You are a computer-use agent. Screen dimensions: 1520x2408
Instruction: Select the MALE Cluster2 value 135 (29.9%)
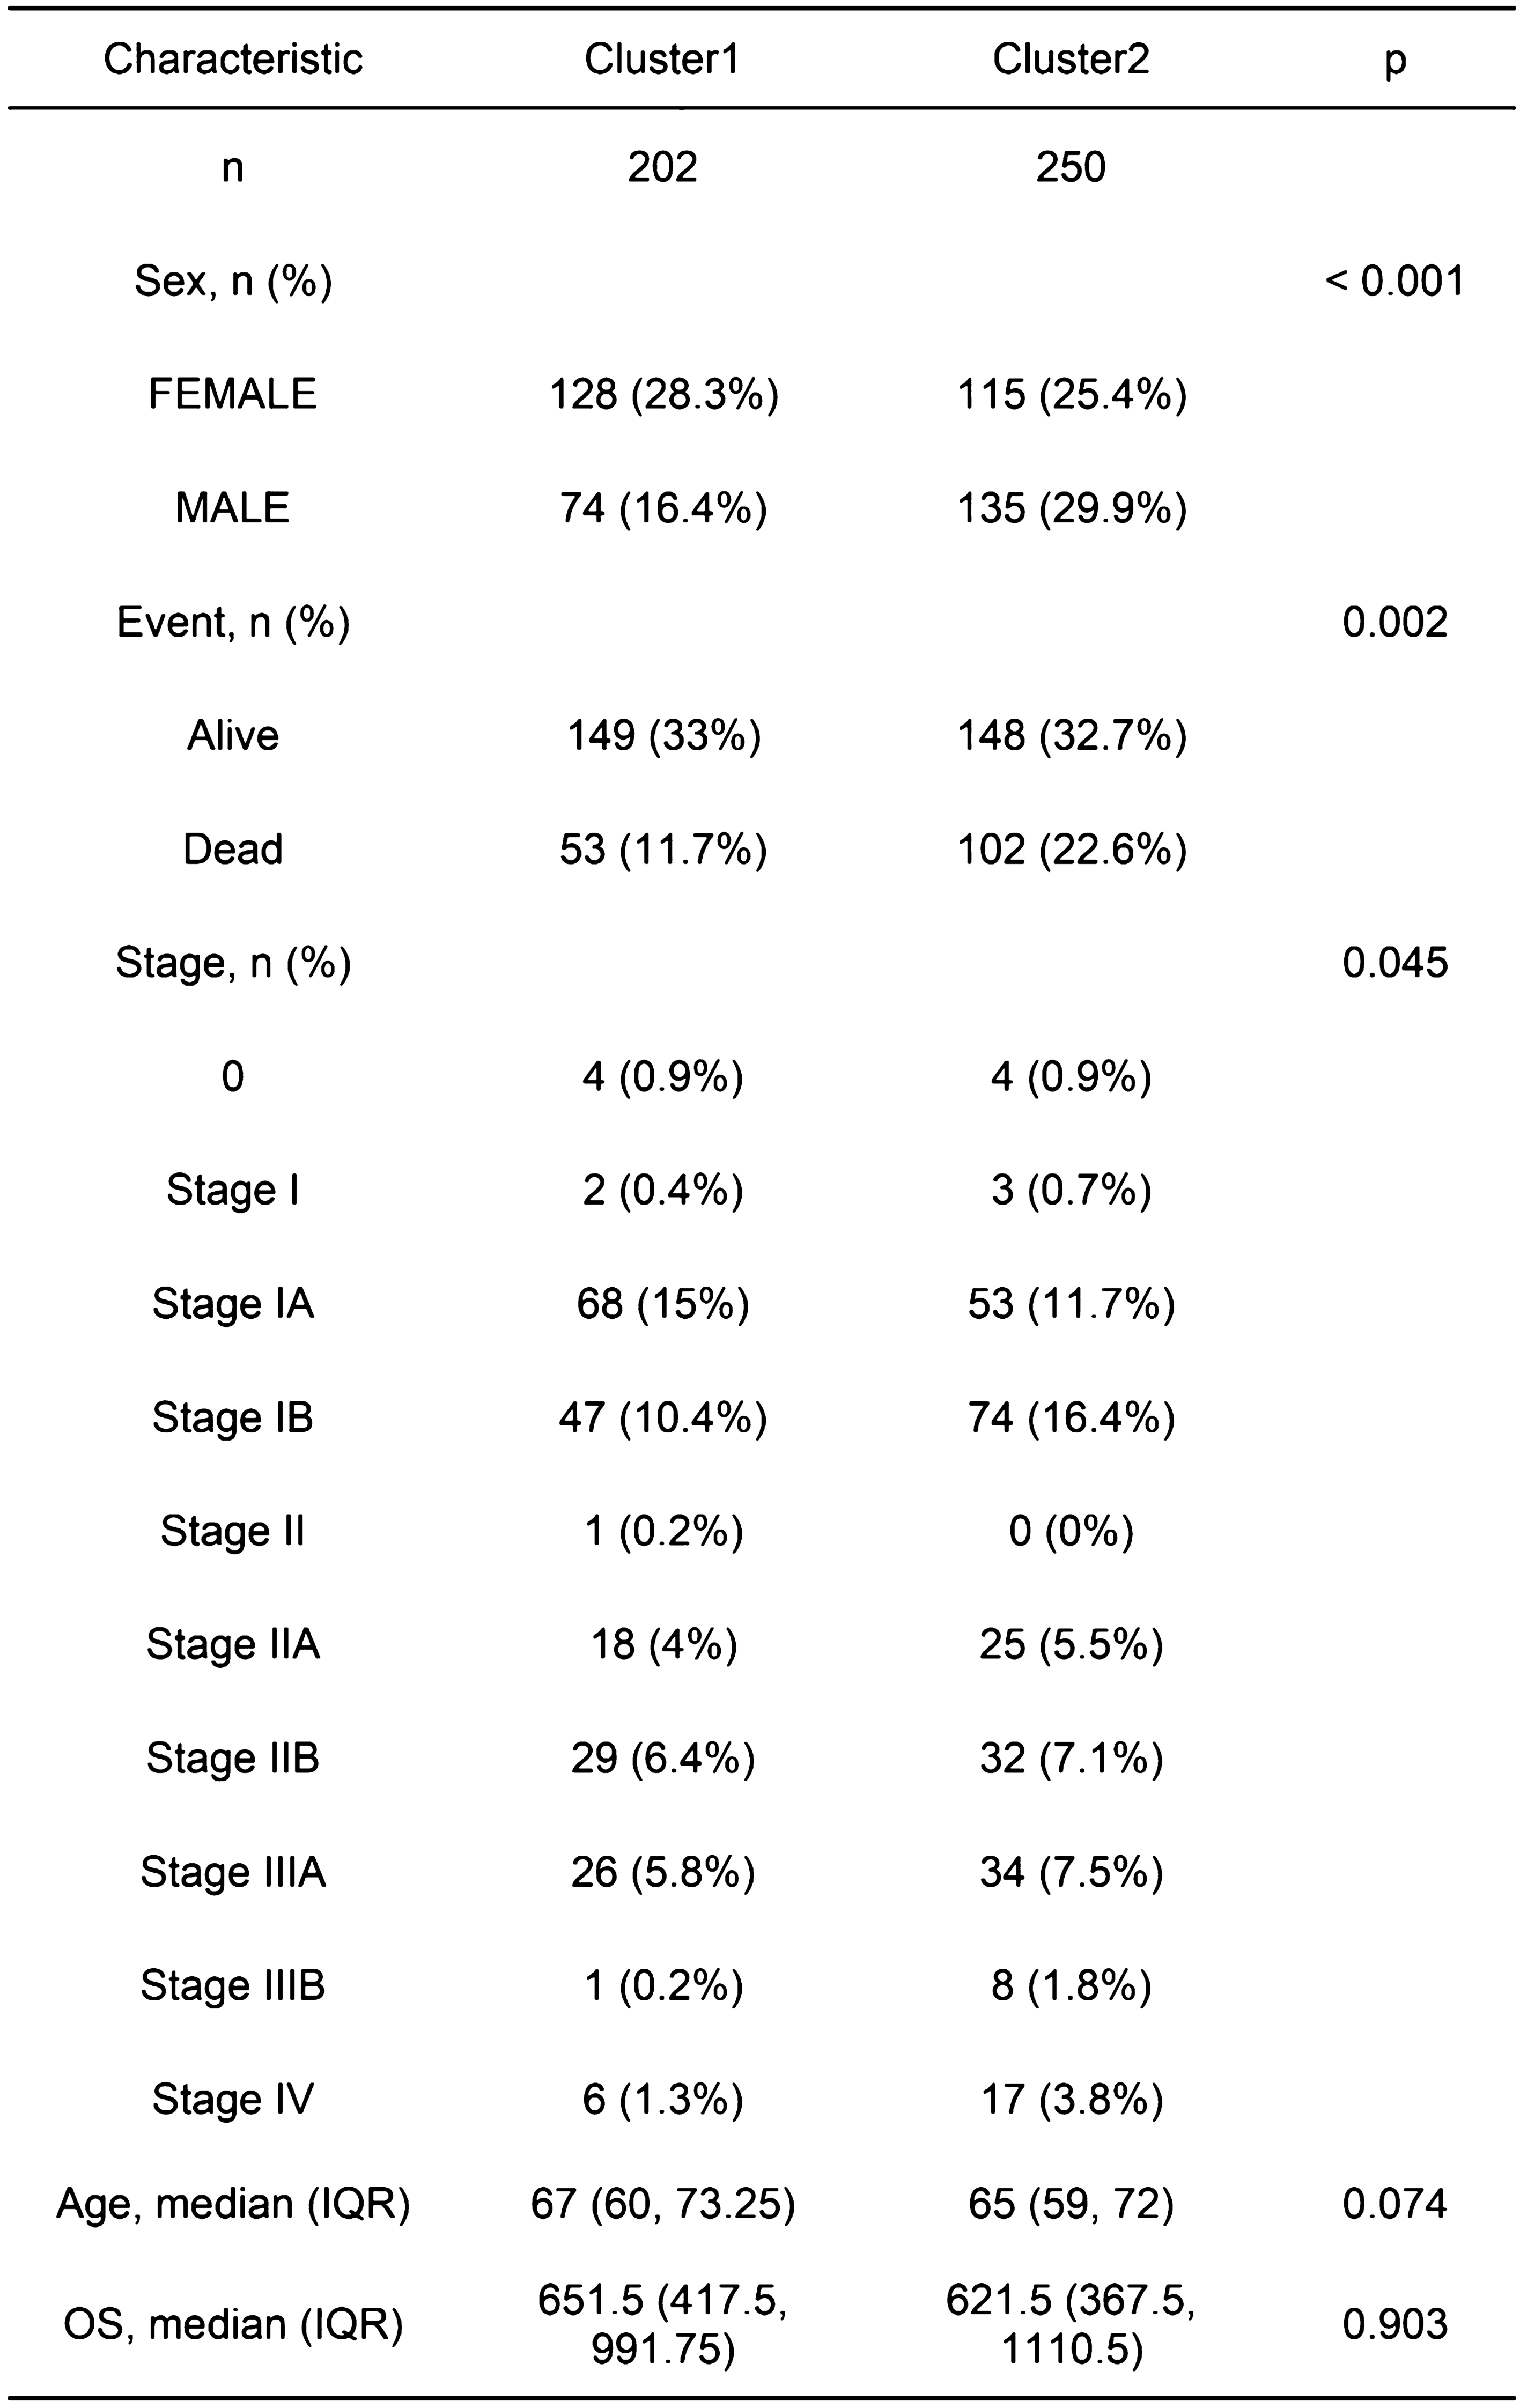point(1072,508)
